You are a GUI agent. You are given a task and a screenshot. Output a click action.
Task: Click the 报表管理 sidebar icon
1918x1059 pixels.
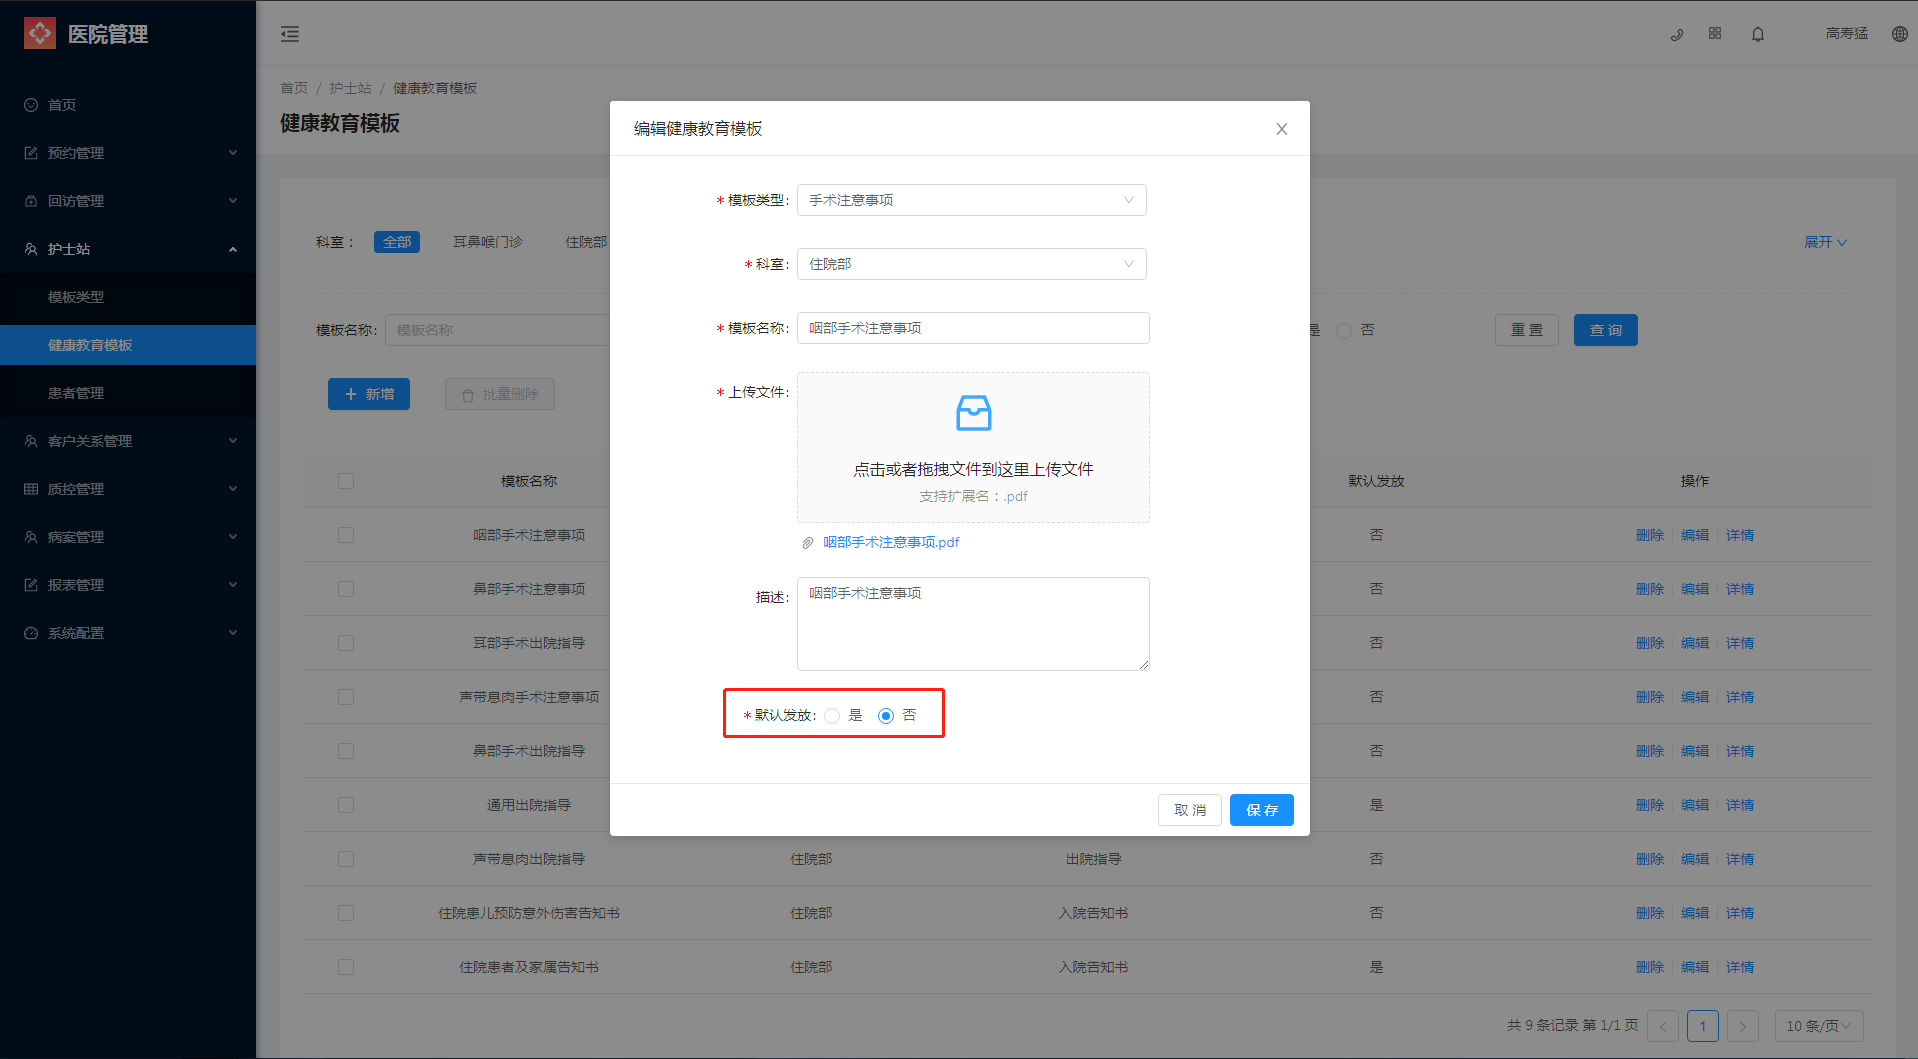click(x=31, y=585)
